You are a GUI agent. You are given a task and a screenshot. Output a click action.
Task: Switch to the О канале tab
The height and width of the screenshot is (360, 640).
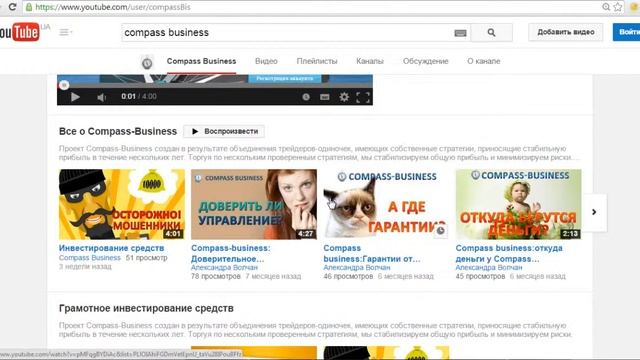[484, 61]
